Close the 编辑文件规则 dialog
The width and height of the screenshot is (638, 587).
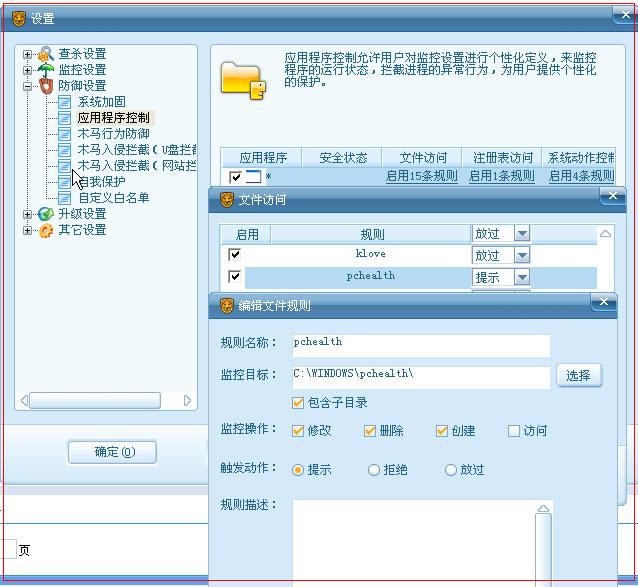pyautogui.click(x=604, y=302)
